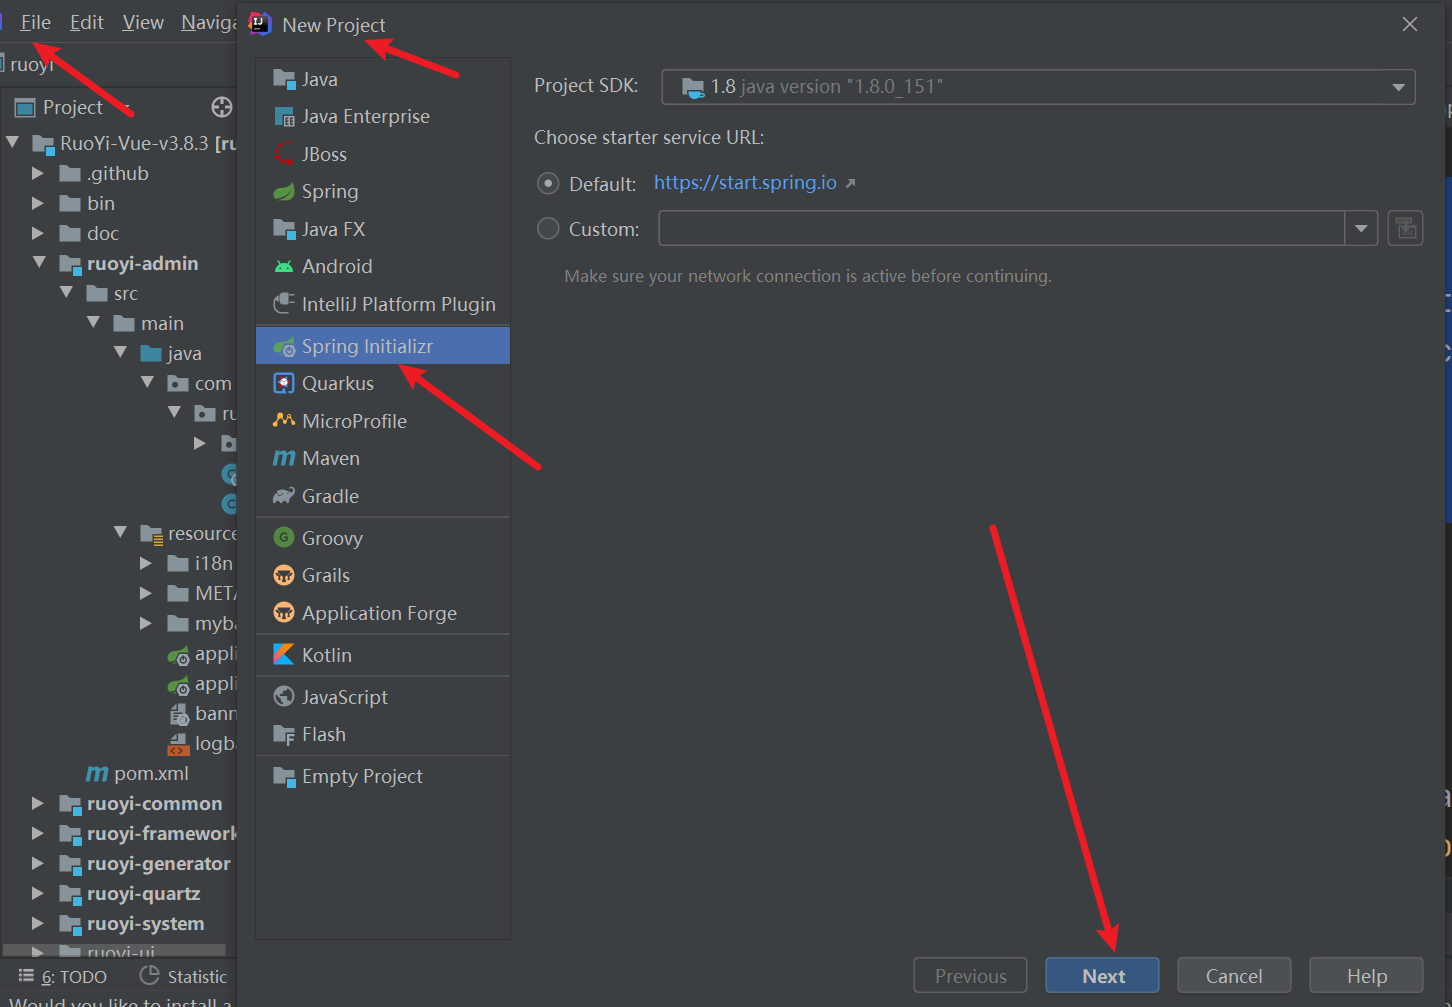This screenshot has height=1007, width=1452.
Task: Open the File menu
Action: [36, 23]
